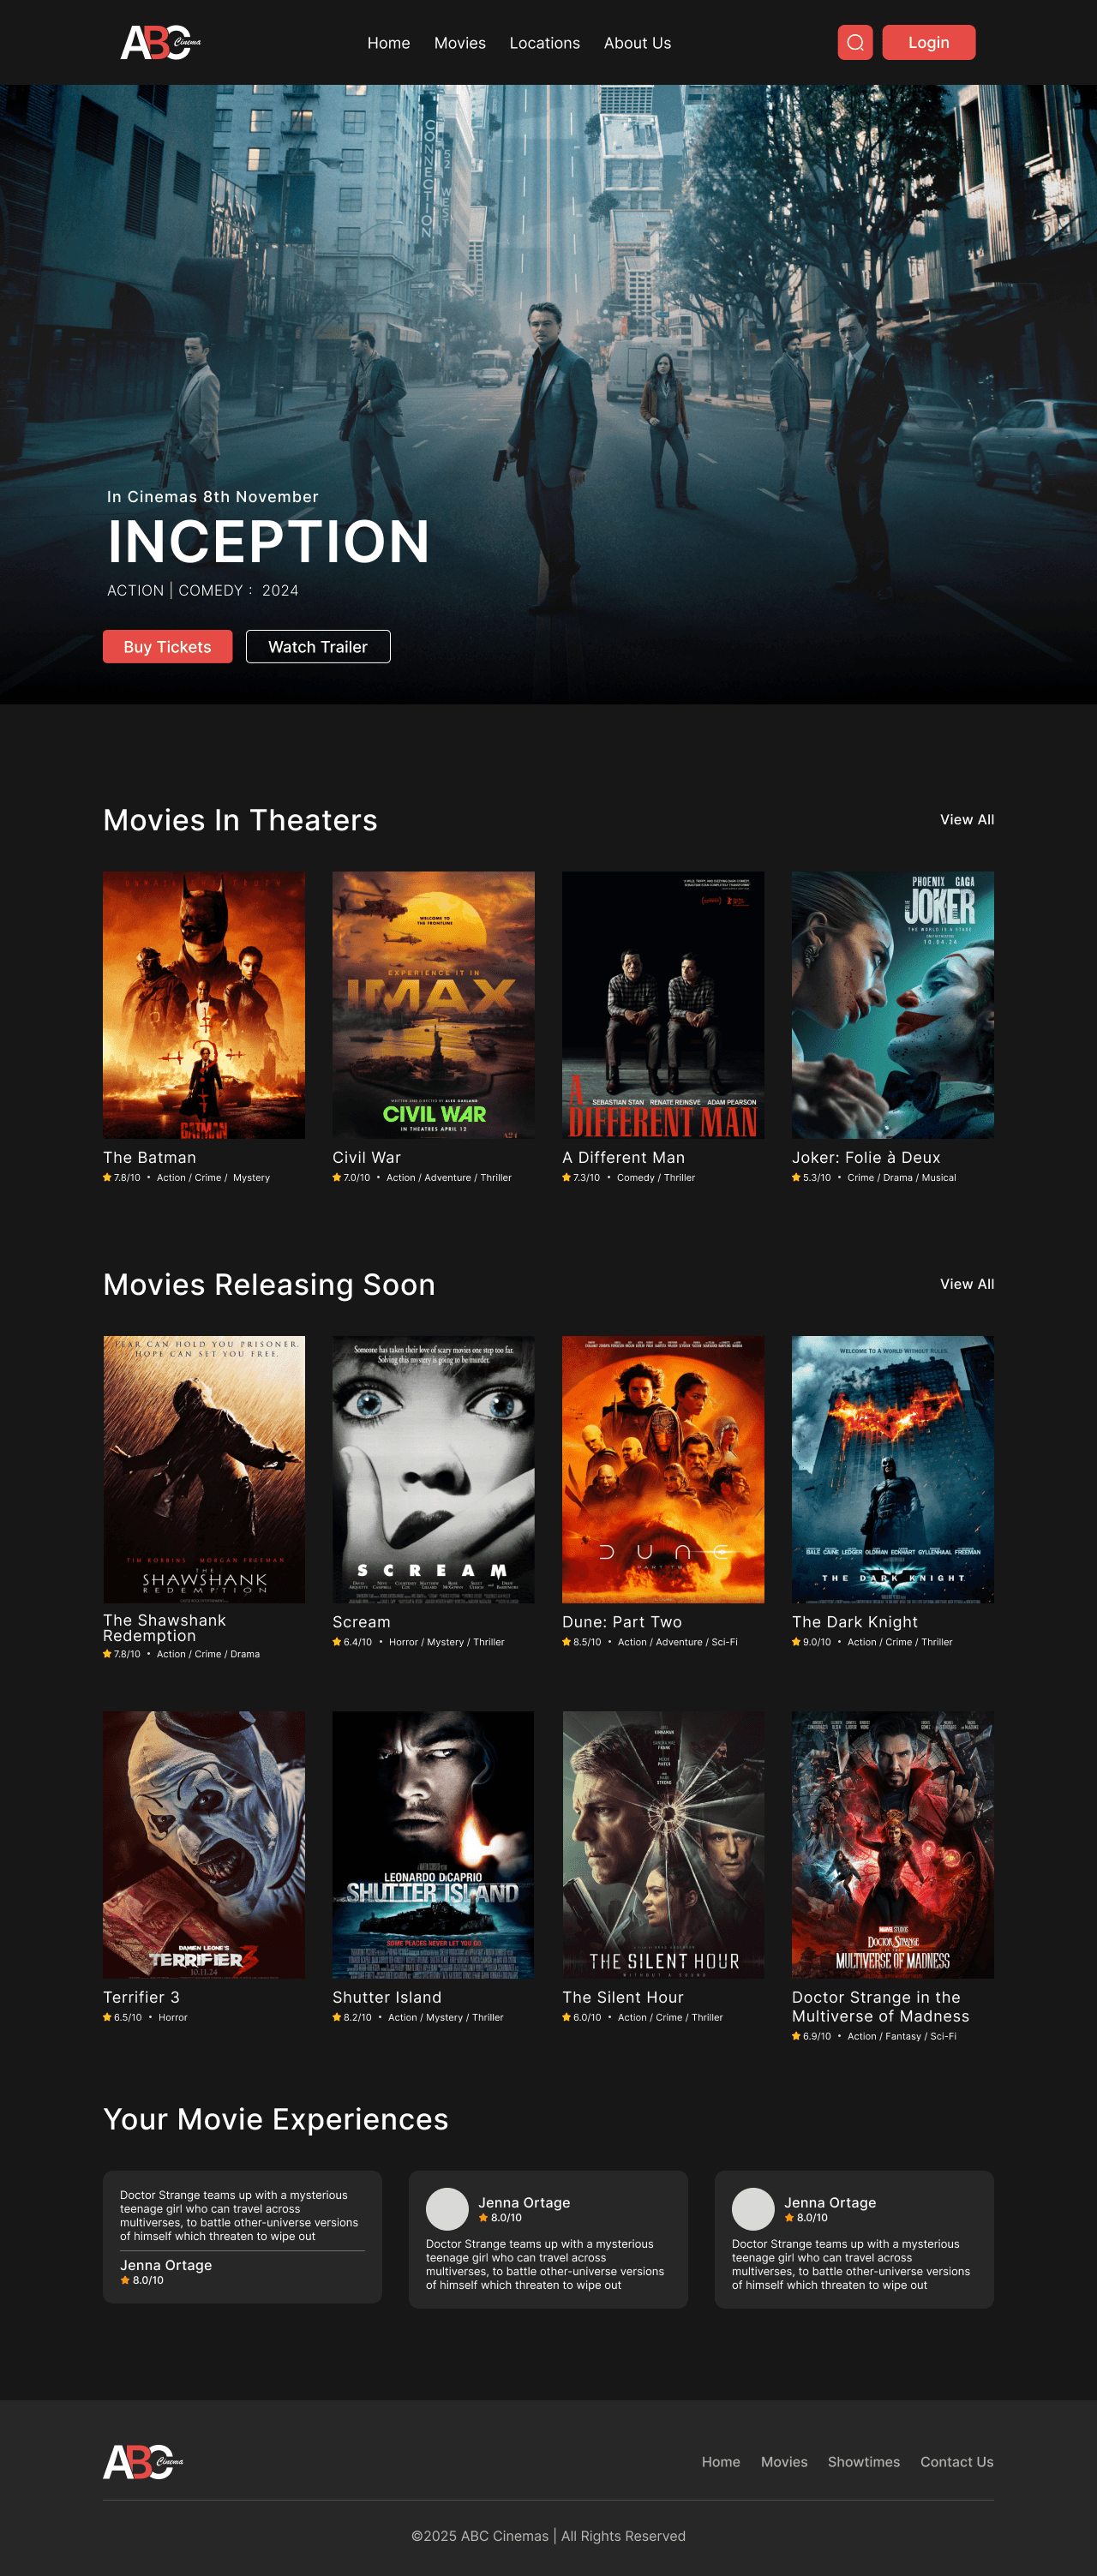Click Dune: Part Two title text
Image resolution: width=1097 pixels, height=2576 pixels.
pos(622,1622)
